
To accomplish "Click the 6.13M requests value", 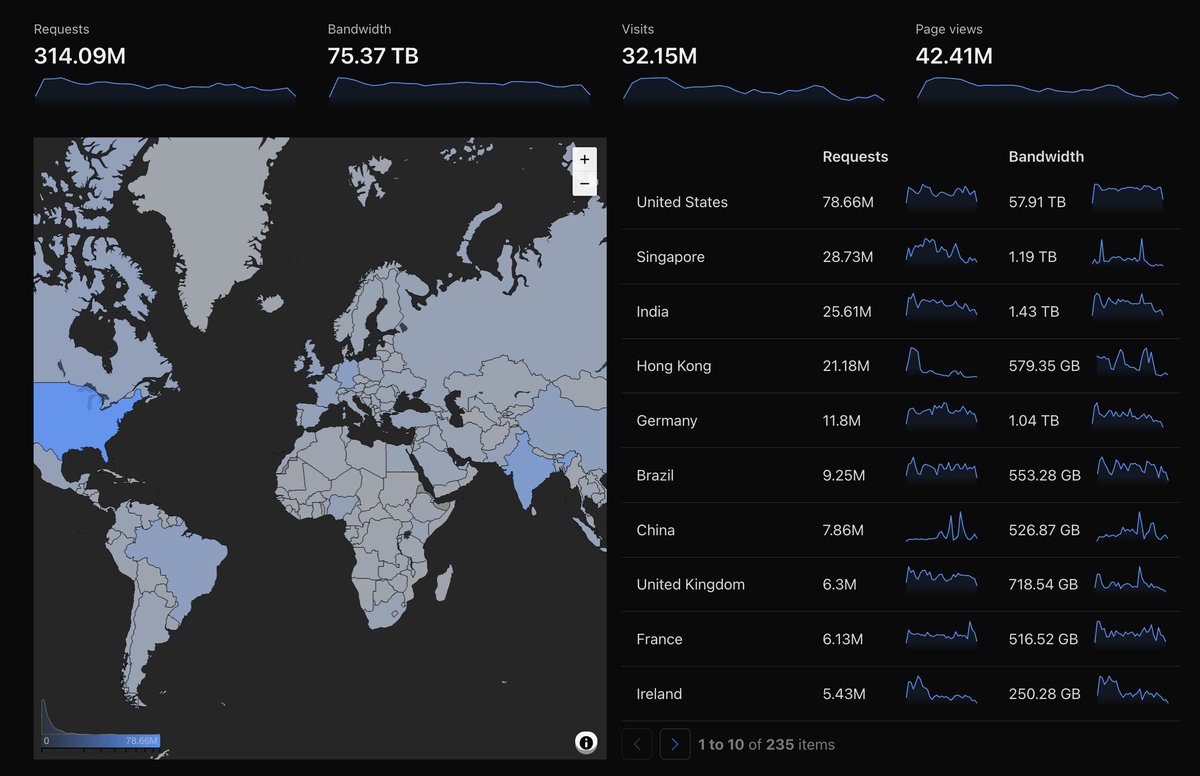I will [842, 639].
